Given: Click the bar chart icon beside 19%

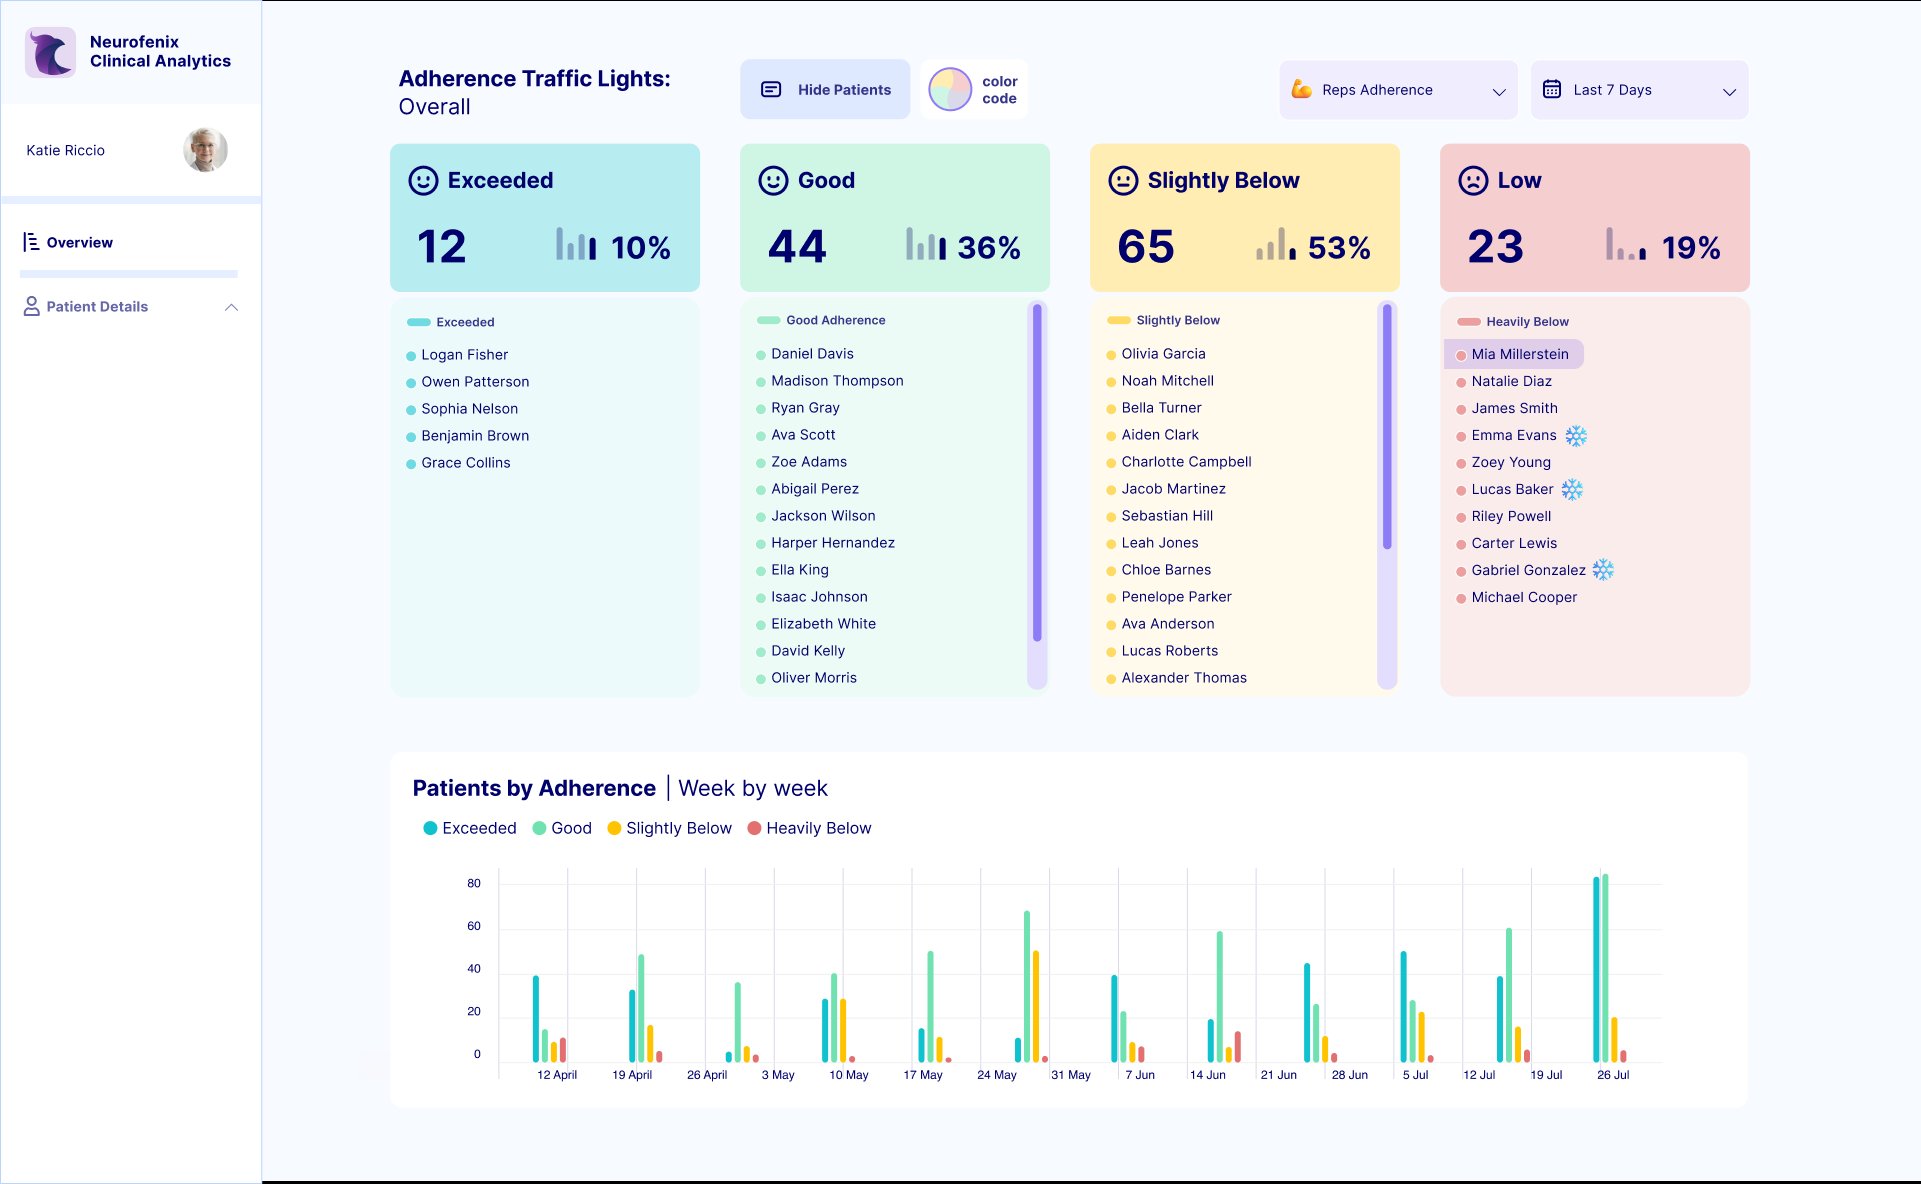Looking at the screenshot, I should click(x=1626, y=243).
